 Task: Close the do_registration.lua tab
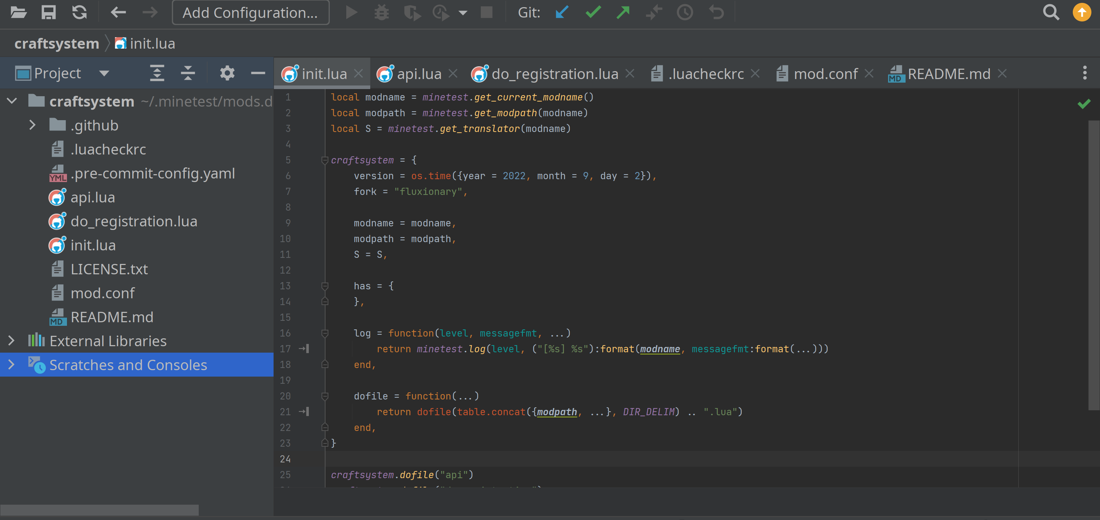[629, 74]
